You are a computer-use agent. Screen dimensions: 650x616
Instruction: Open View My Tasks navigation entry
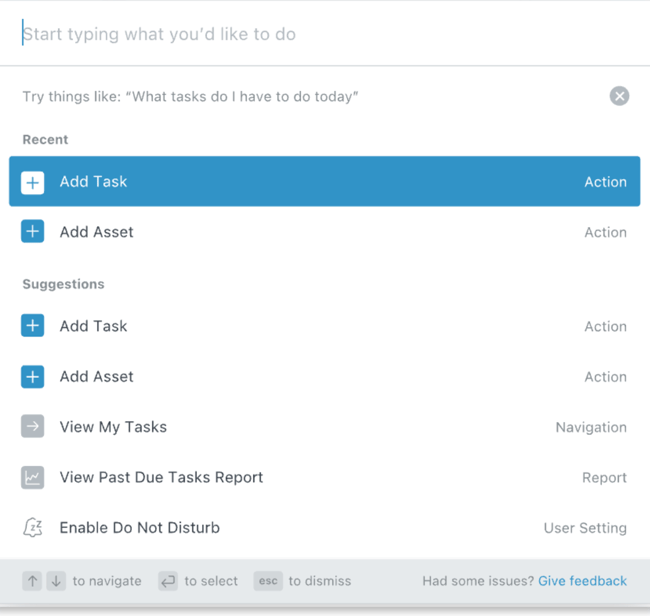pyautogui.click(x=325, y=427)
